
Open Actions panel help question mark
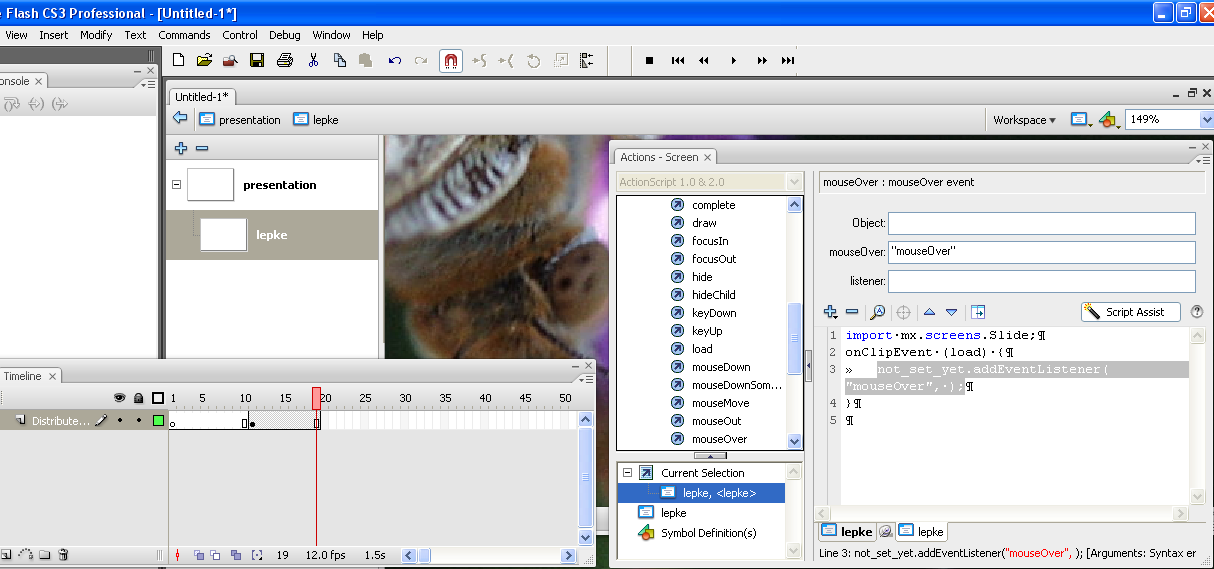1197,312
